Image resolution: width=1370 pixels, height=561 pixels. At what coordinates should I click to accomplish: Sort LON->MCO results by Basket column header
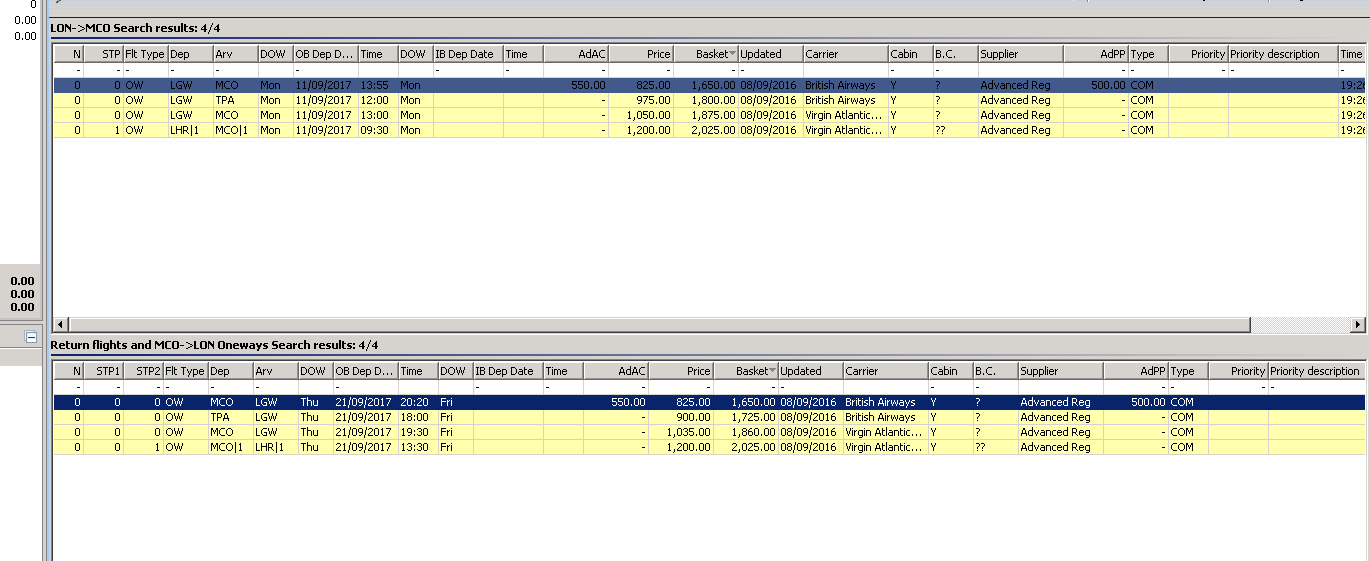(x=705, y=54)
